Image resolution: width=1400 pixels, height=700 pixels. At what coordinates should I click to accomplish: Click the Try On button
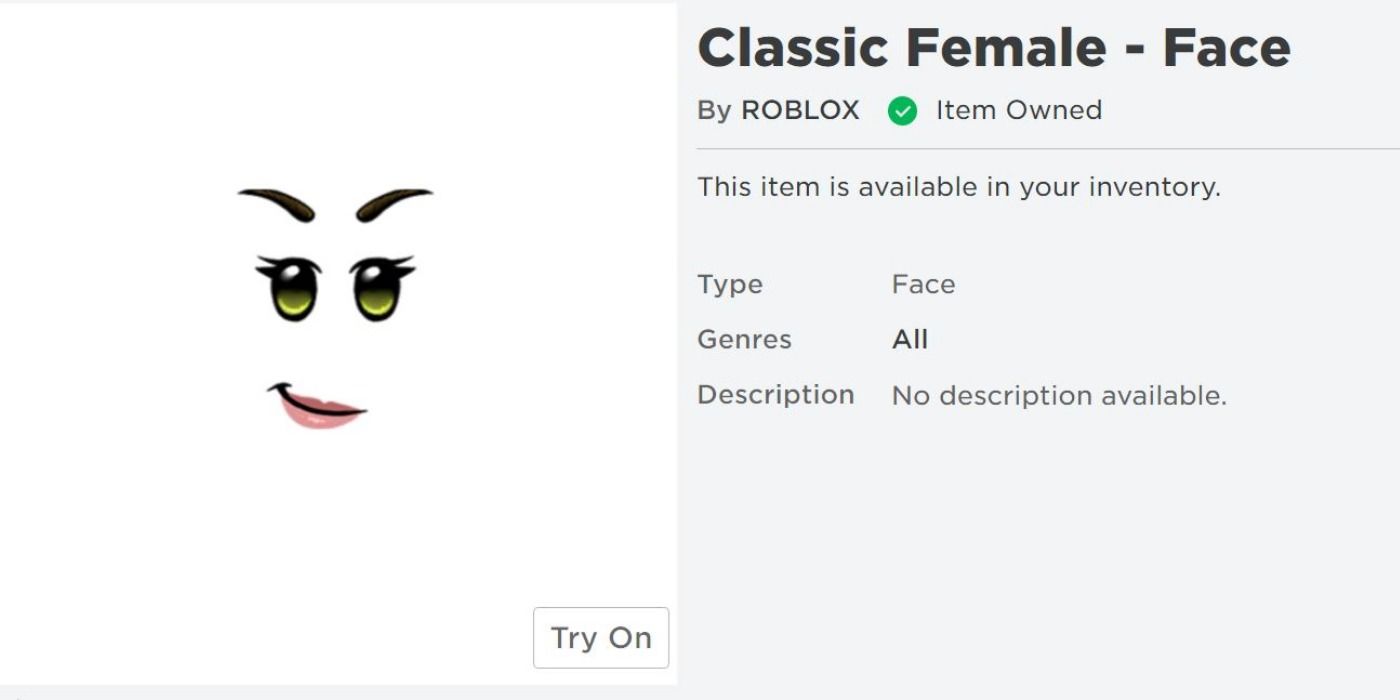pyautogui.click(x=601, y=637)
